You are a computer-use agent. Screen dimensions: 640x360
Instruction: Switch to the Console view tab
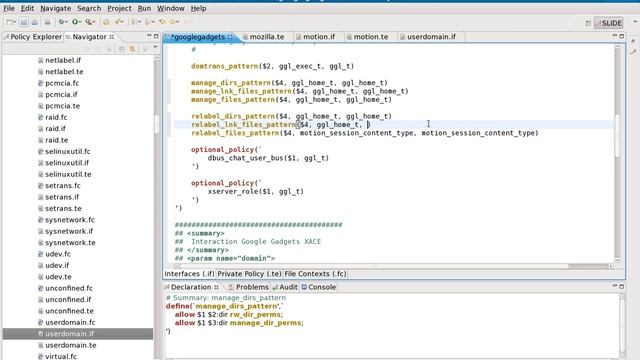[319, 287]
